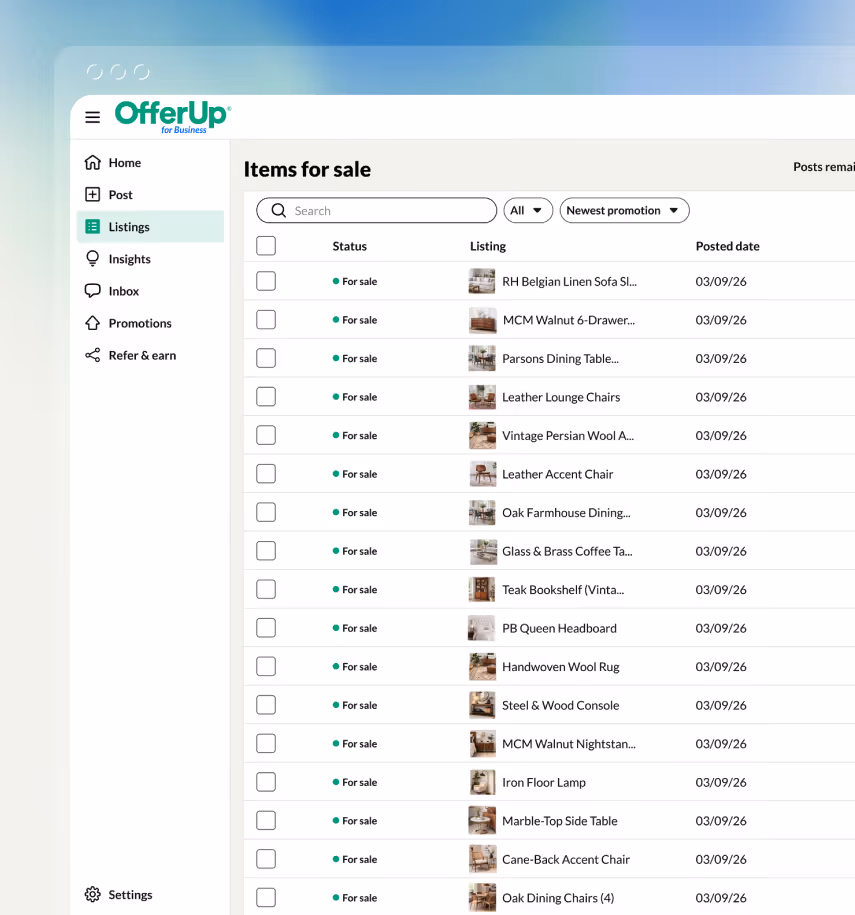Click the Listings list icon

pyautogui.click(x=93, y=226)
